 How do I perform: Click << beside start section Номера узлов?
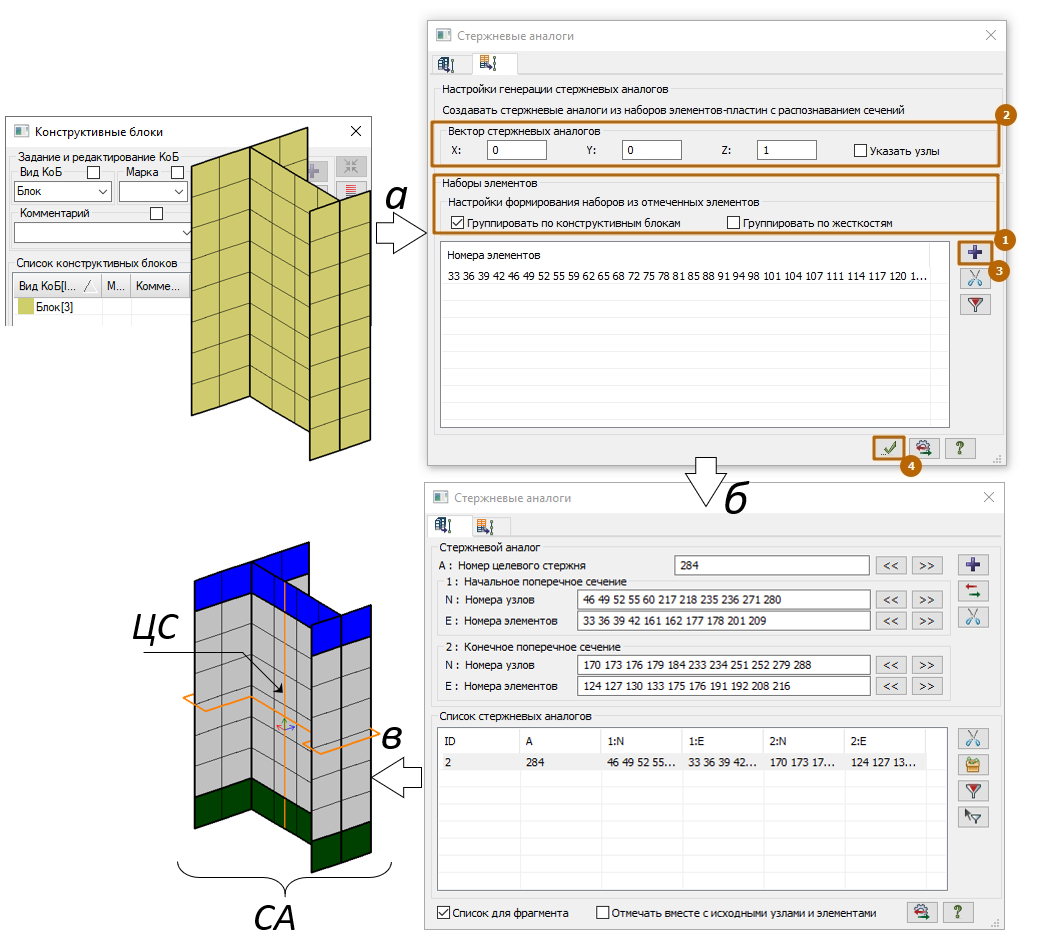coord(891,600)
